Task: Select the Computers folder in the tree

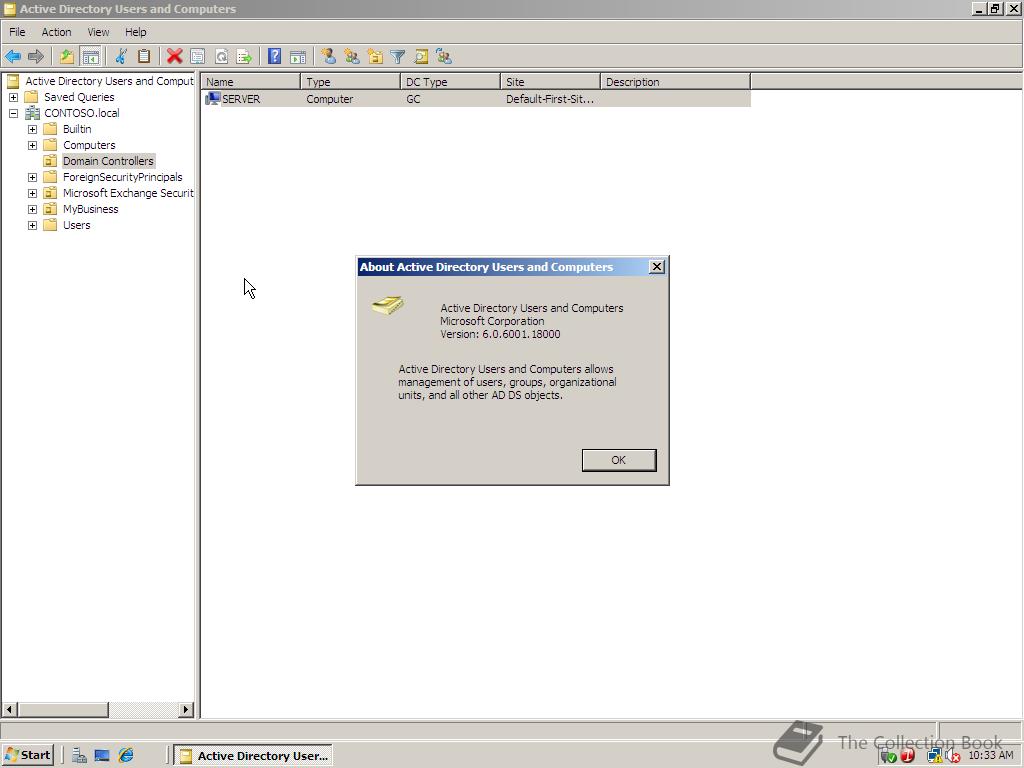Action: coord(89,145)
